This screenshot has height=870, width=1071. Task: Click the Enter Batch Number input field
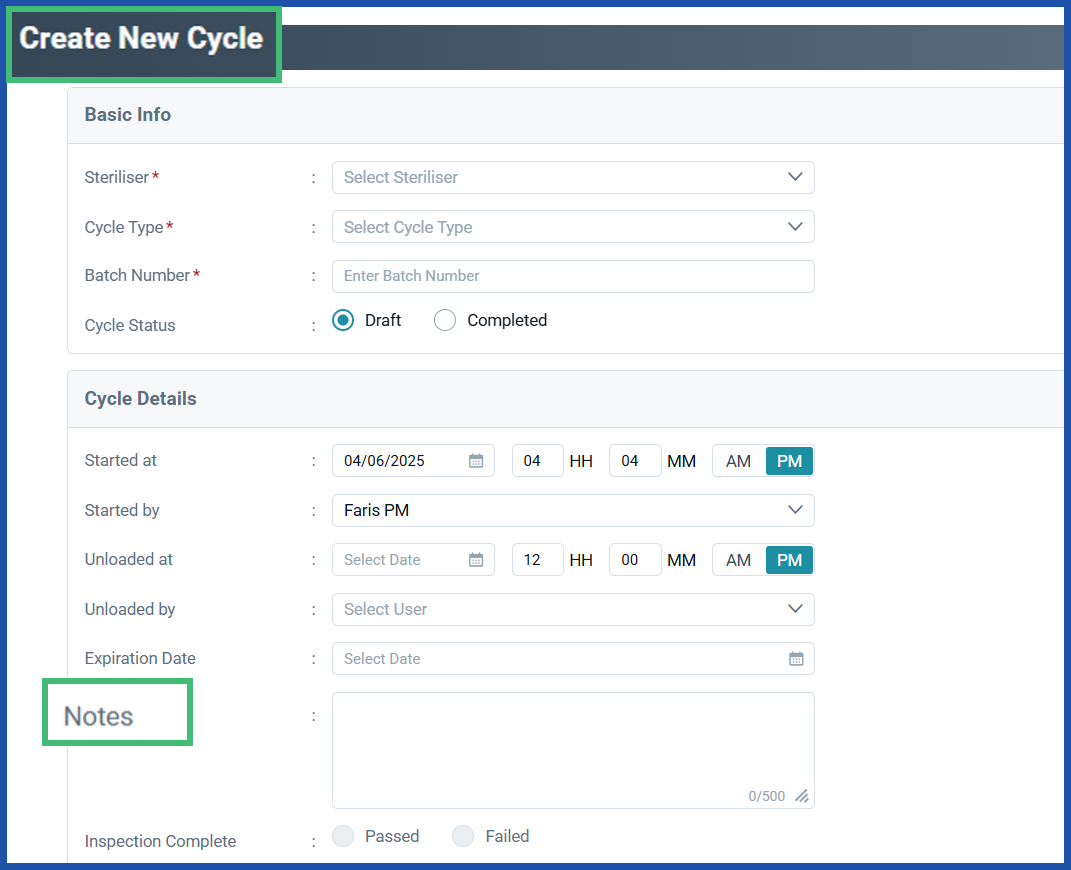(x=573, y=276)
